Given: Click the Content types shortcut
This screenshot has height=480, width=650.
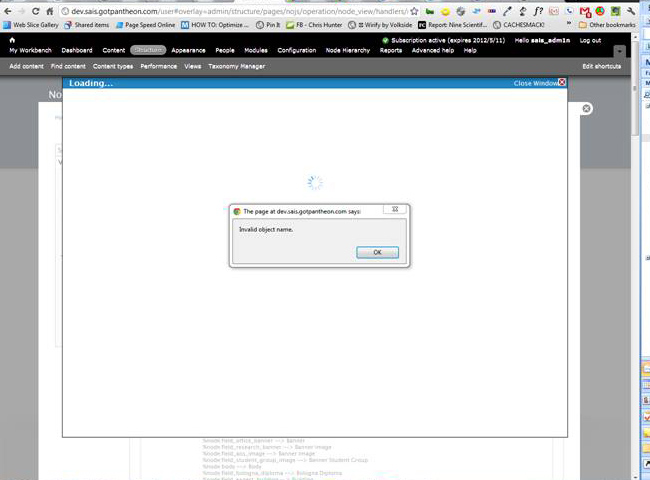Looking at the screenshot, I should click(113, 66).
